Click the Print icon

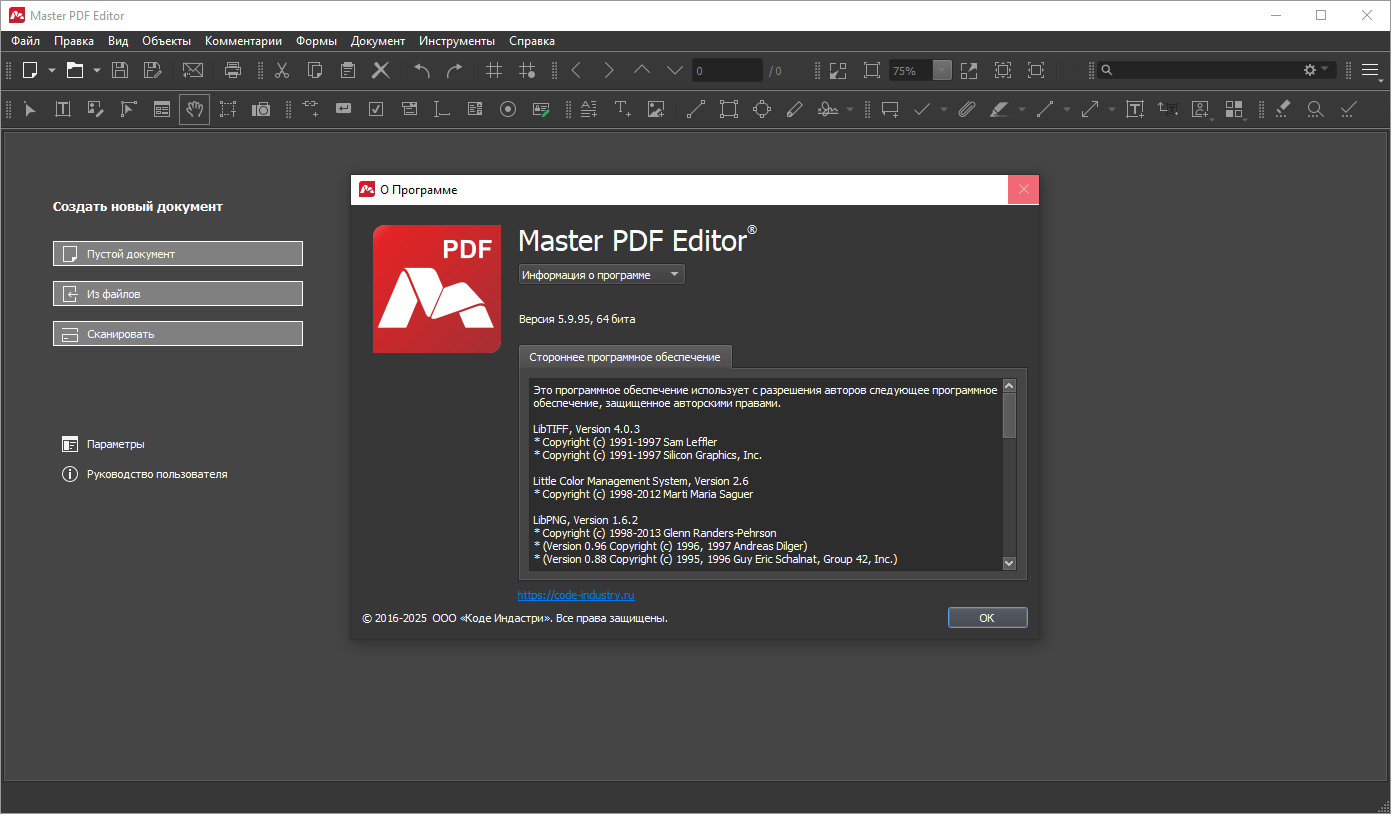click(x=233, y=70)
